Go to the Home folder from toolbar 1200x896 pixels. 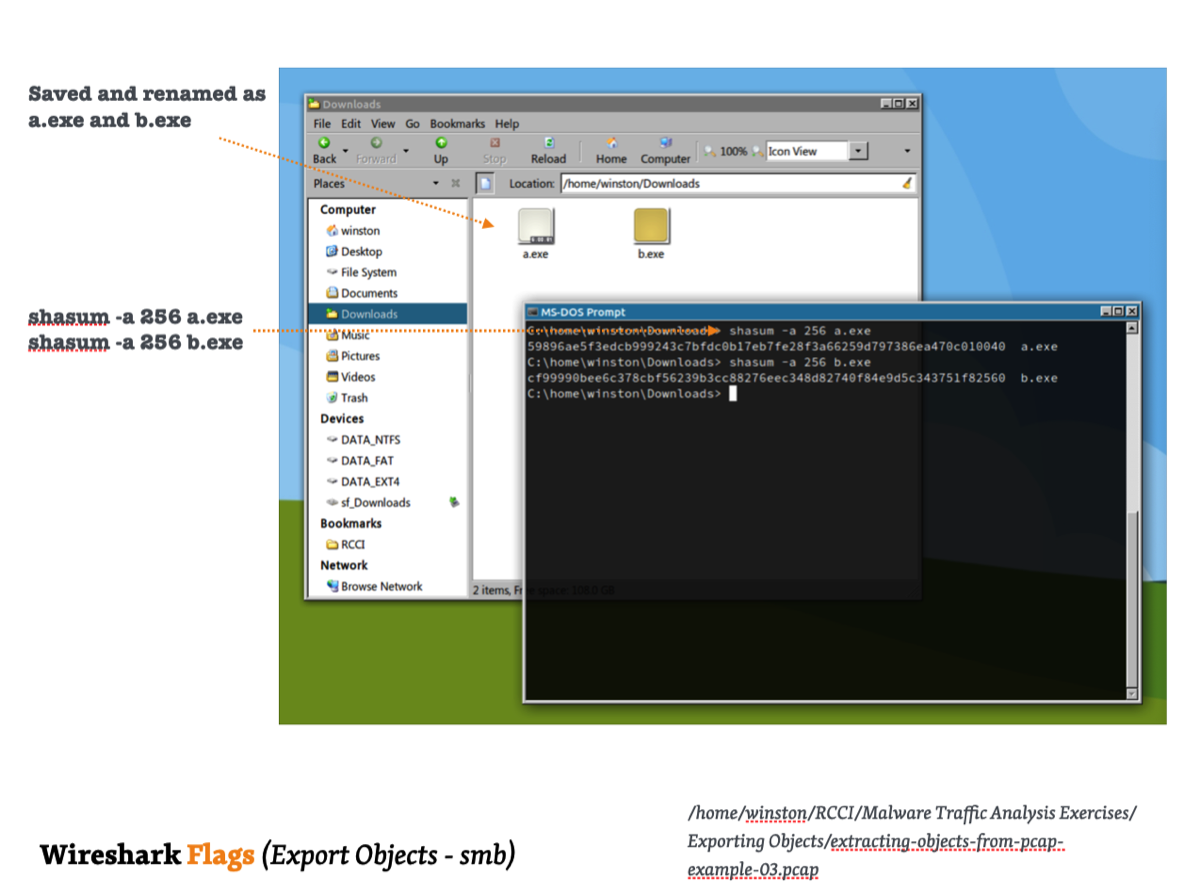pos(611,150)
